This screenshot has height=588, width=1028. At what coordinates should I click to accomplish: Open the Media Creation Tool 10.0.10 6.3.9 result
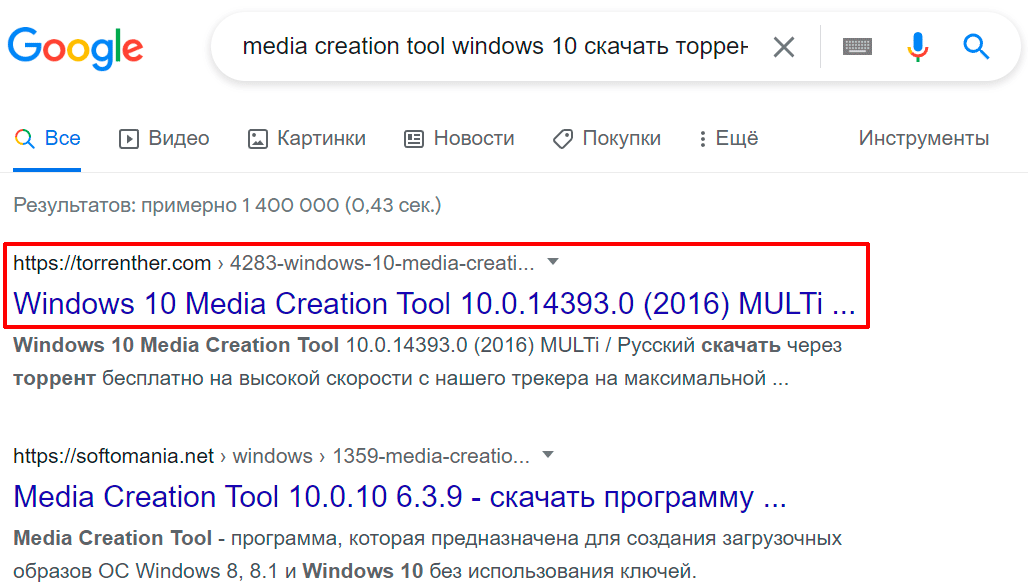click(399, 497)
